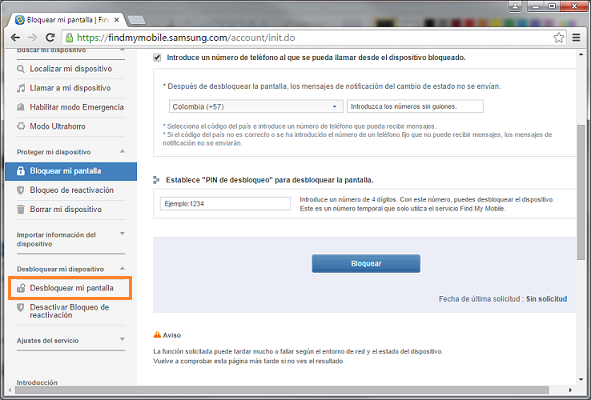Open the Colombia (+57) country code dropdown

click(x=256, y=107)
